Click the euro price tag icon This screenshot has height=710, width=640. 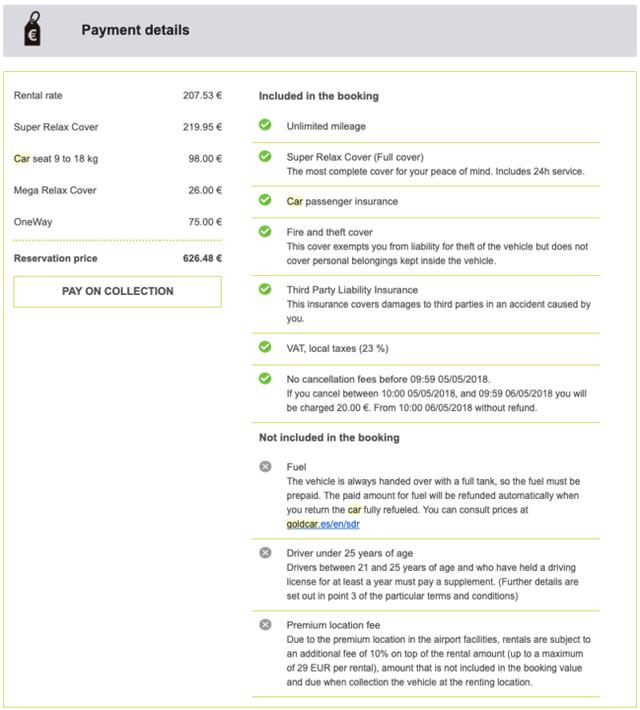(x=32, y=30)
